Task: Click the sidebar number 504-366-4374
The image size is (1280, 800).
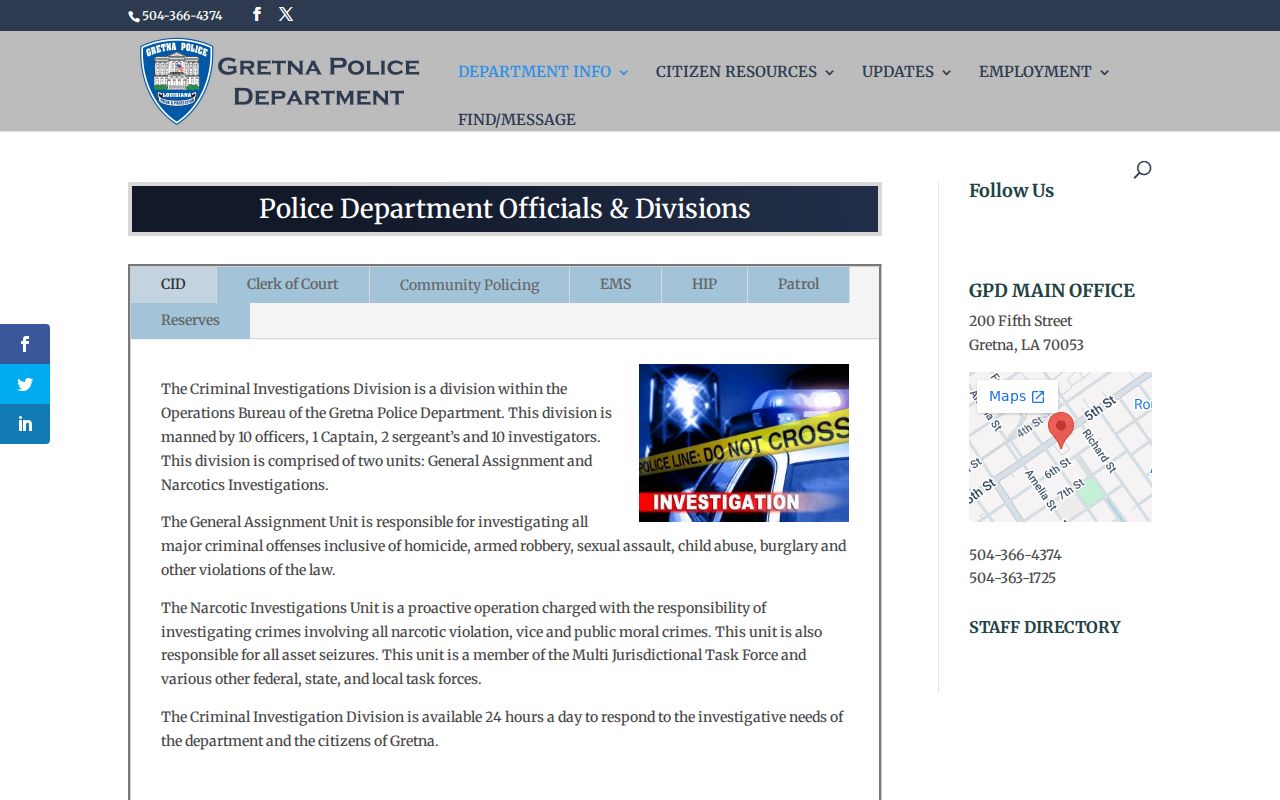Action: 1015,555
